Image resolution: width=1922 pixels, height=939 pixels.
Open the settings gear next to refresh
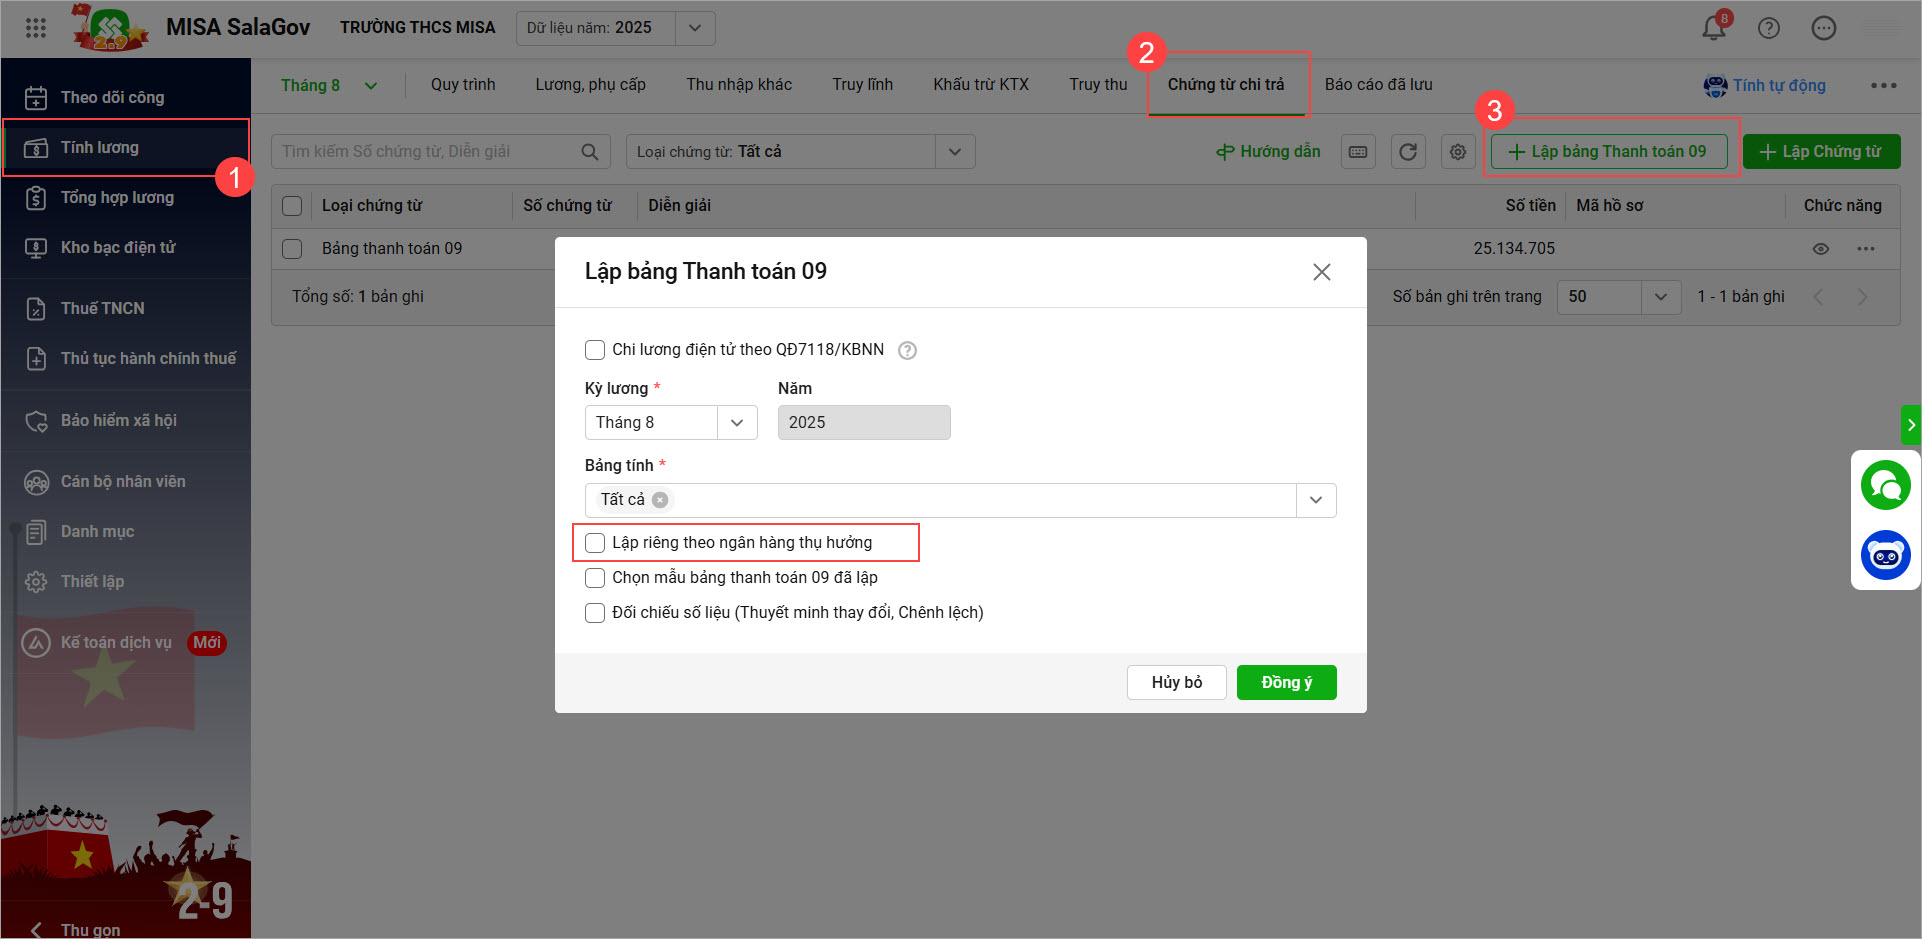point(1458,152)
